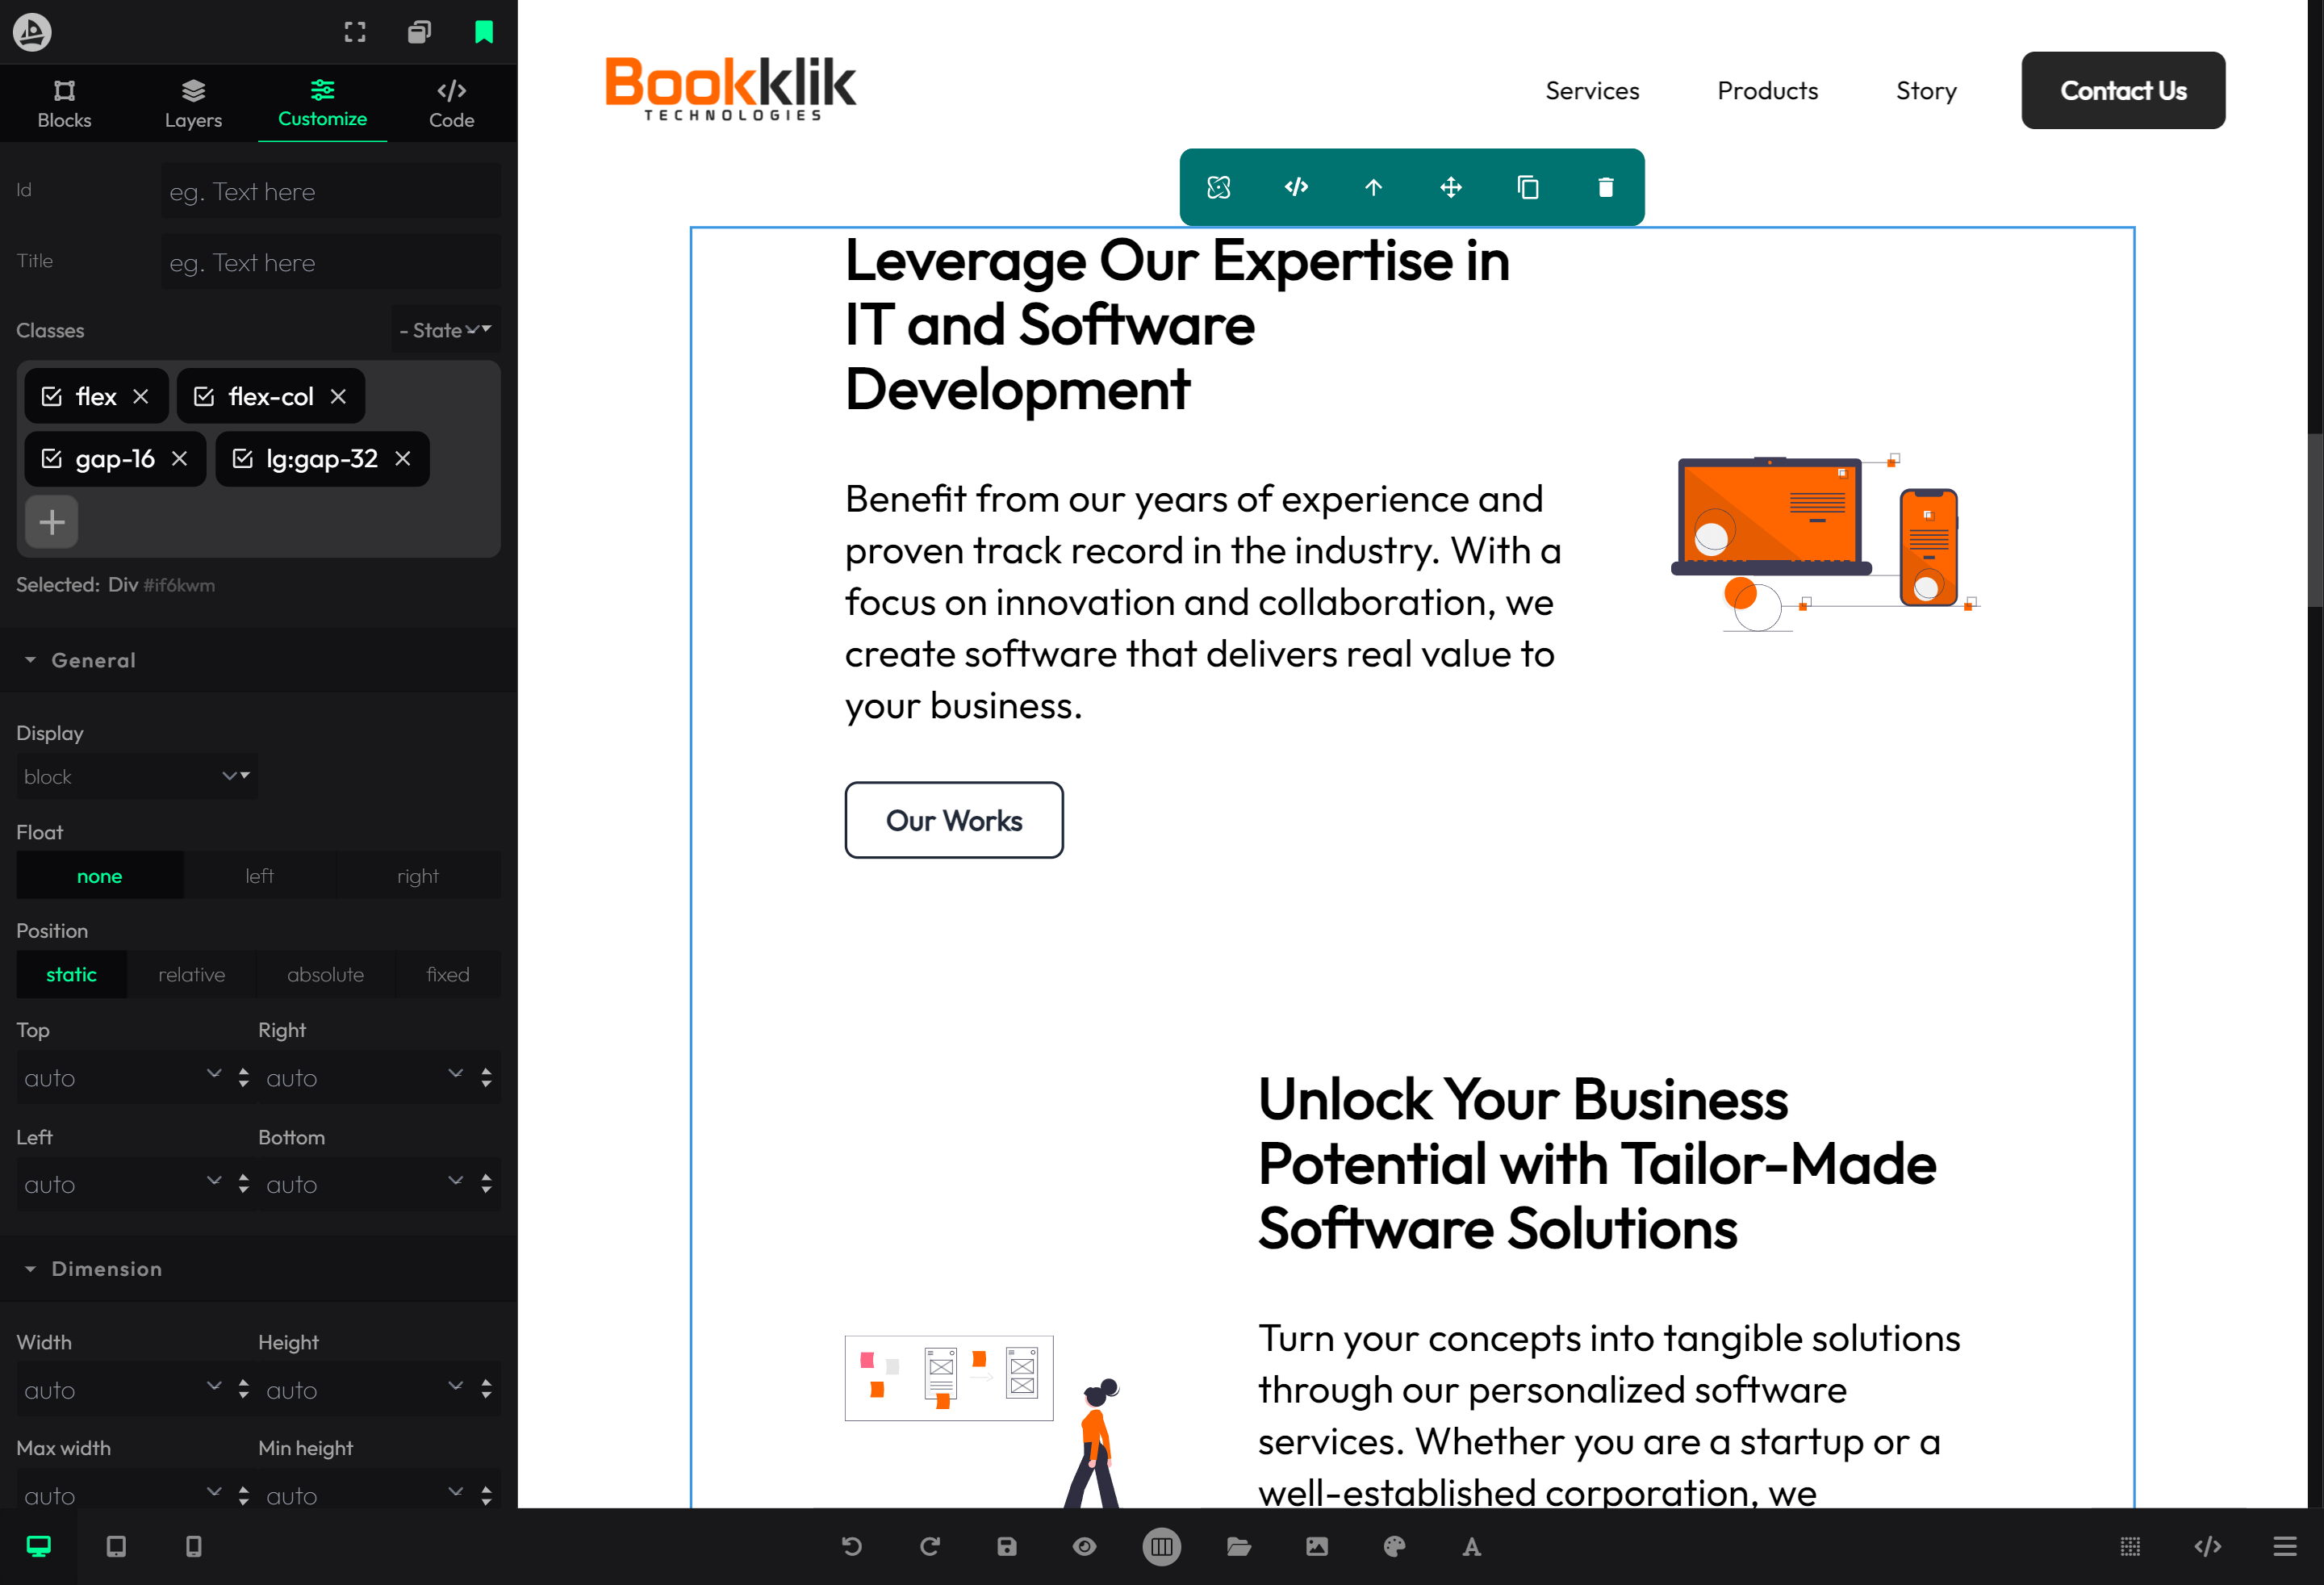Toggle the gap-16 class checkbox

pyautogui.click(x=52, y=459)
